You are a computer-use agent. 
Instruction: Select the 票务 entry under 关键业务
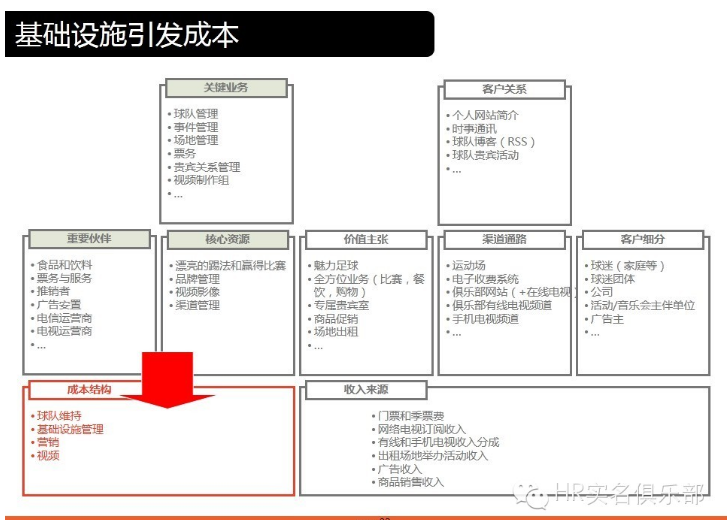pos(185,153)
